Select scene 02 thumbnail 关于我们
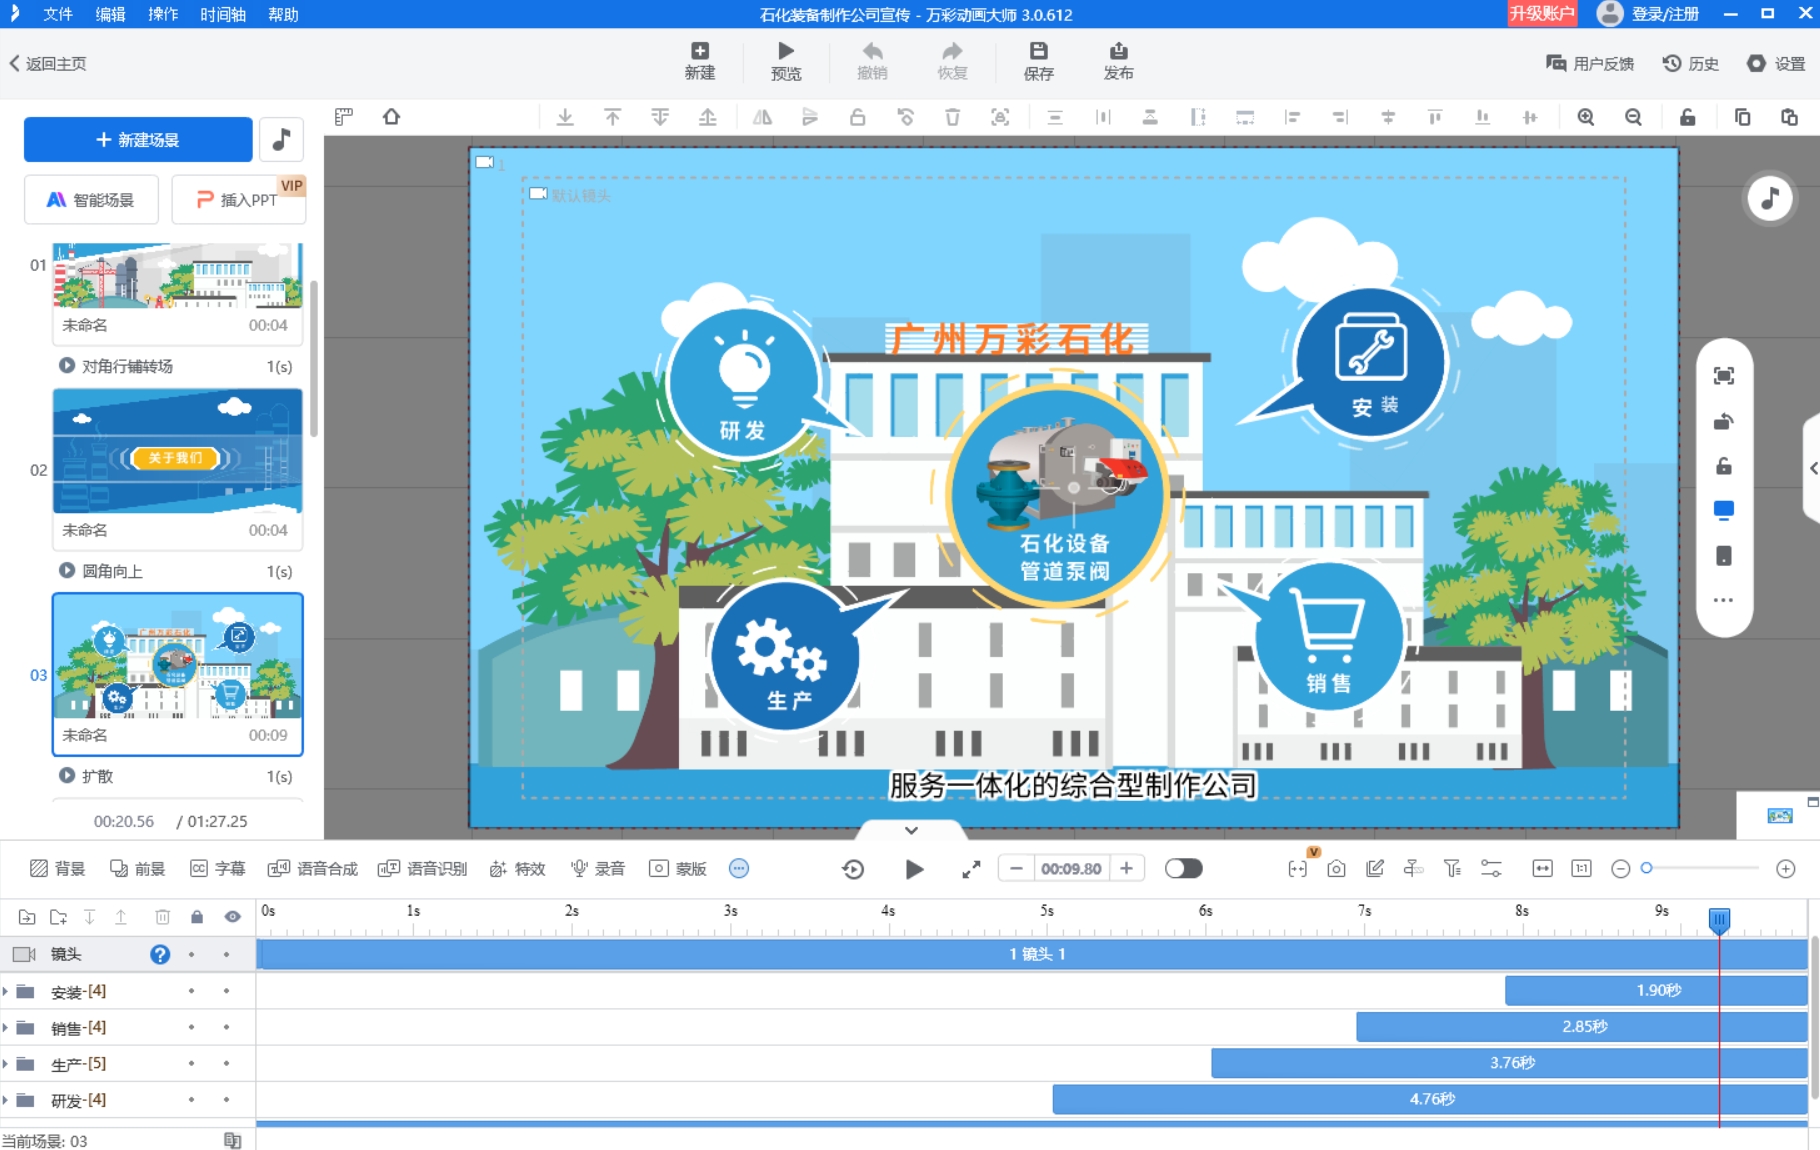Screen dimensions: 1820x1150 click(x=177, y=451)
